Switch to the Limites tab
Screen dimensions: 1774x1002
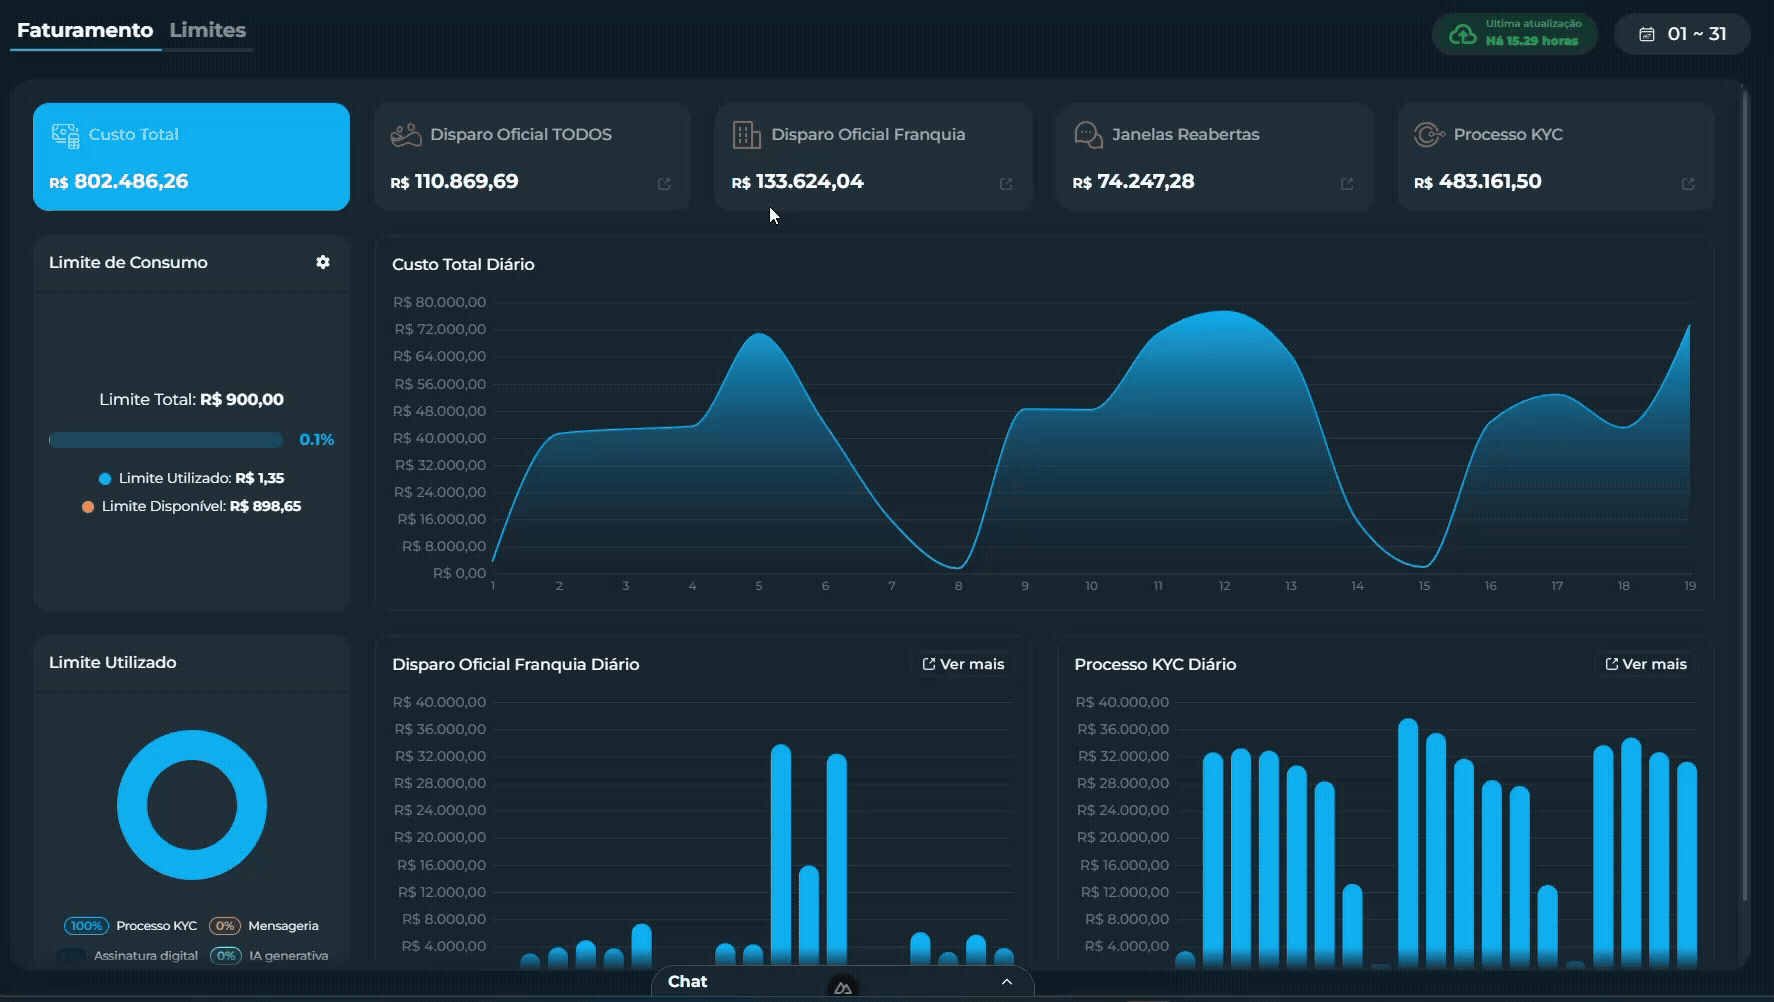(208, 30)
